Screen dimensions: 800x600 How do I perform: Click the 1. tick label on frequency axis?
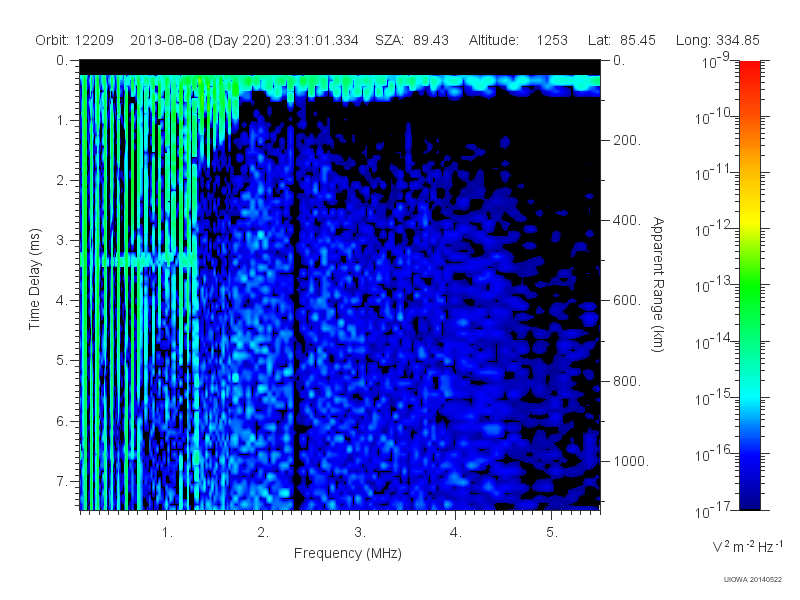coord(167,533)
